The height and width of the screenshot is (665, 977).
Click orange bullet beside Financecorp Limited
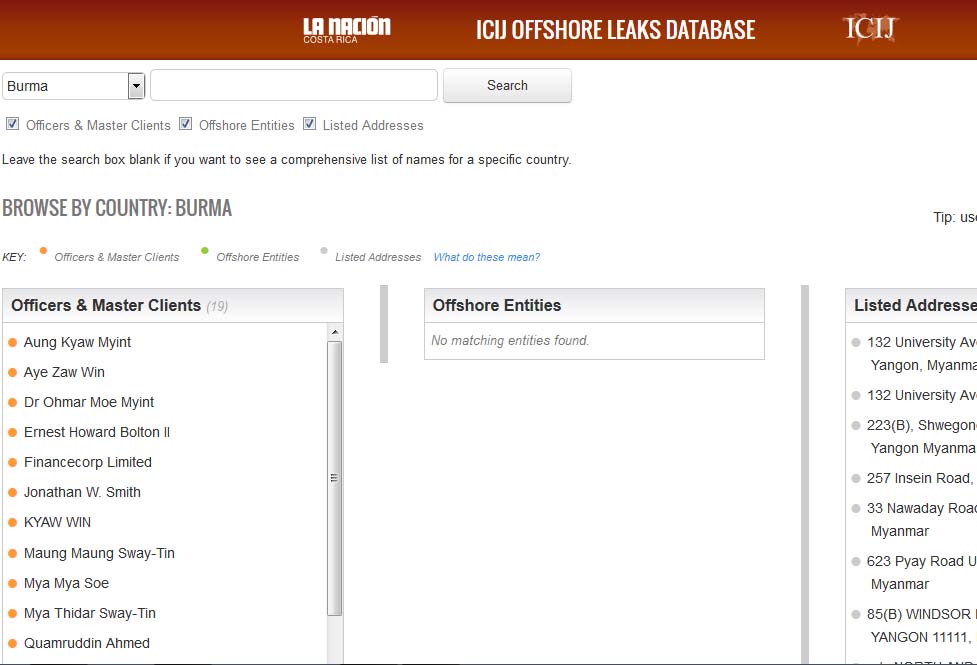pyautogui.click(x=12, y=462)
